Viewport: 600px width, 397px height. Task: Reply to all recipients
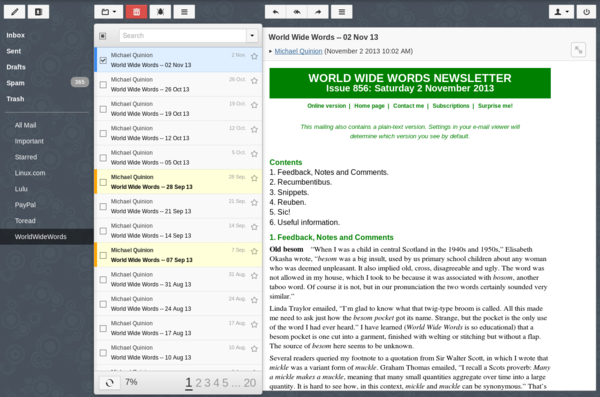tap(297, 12)
